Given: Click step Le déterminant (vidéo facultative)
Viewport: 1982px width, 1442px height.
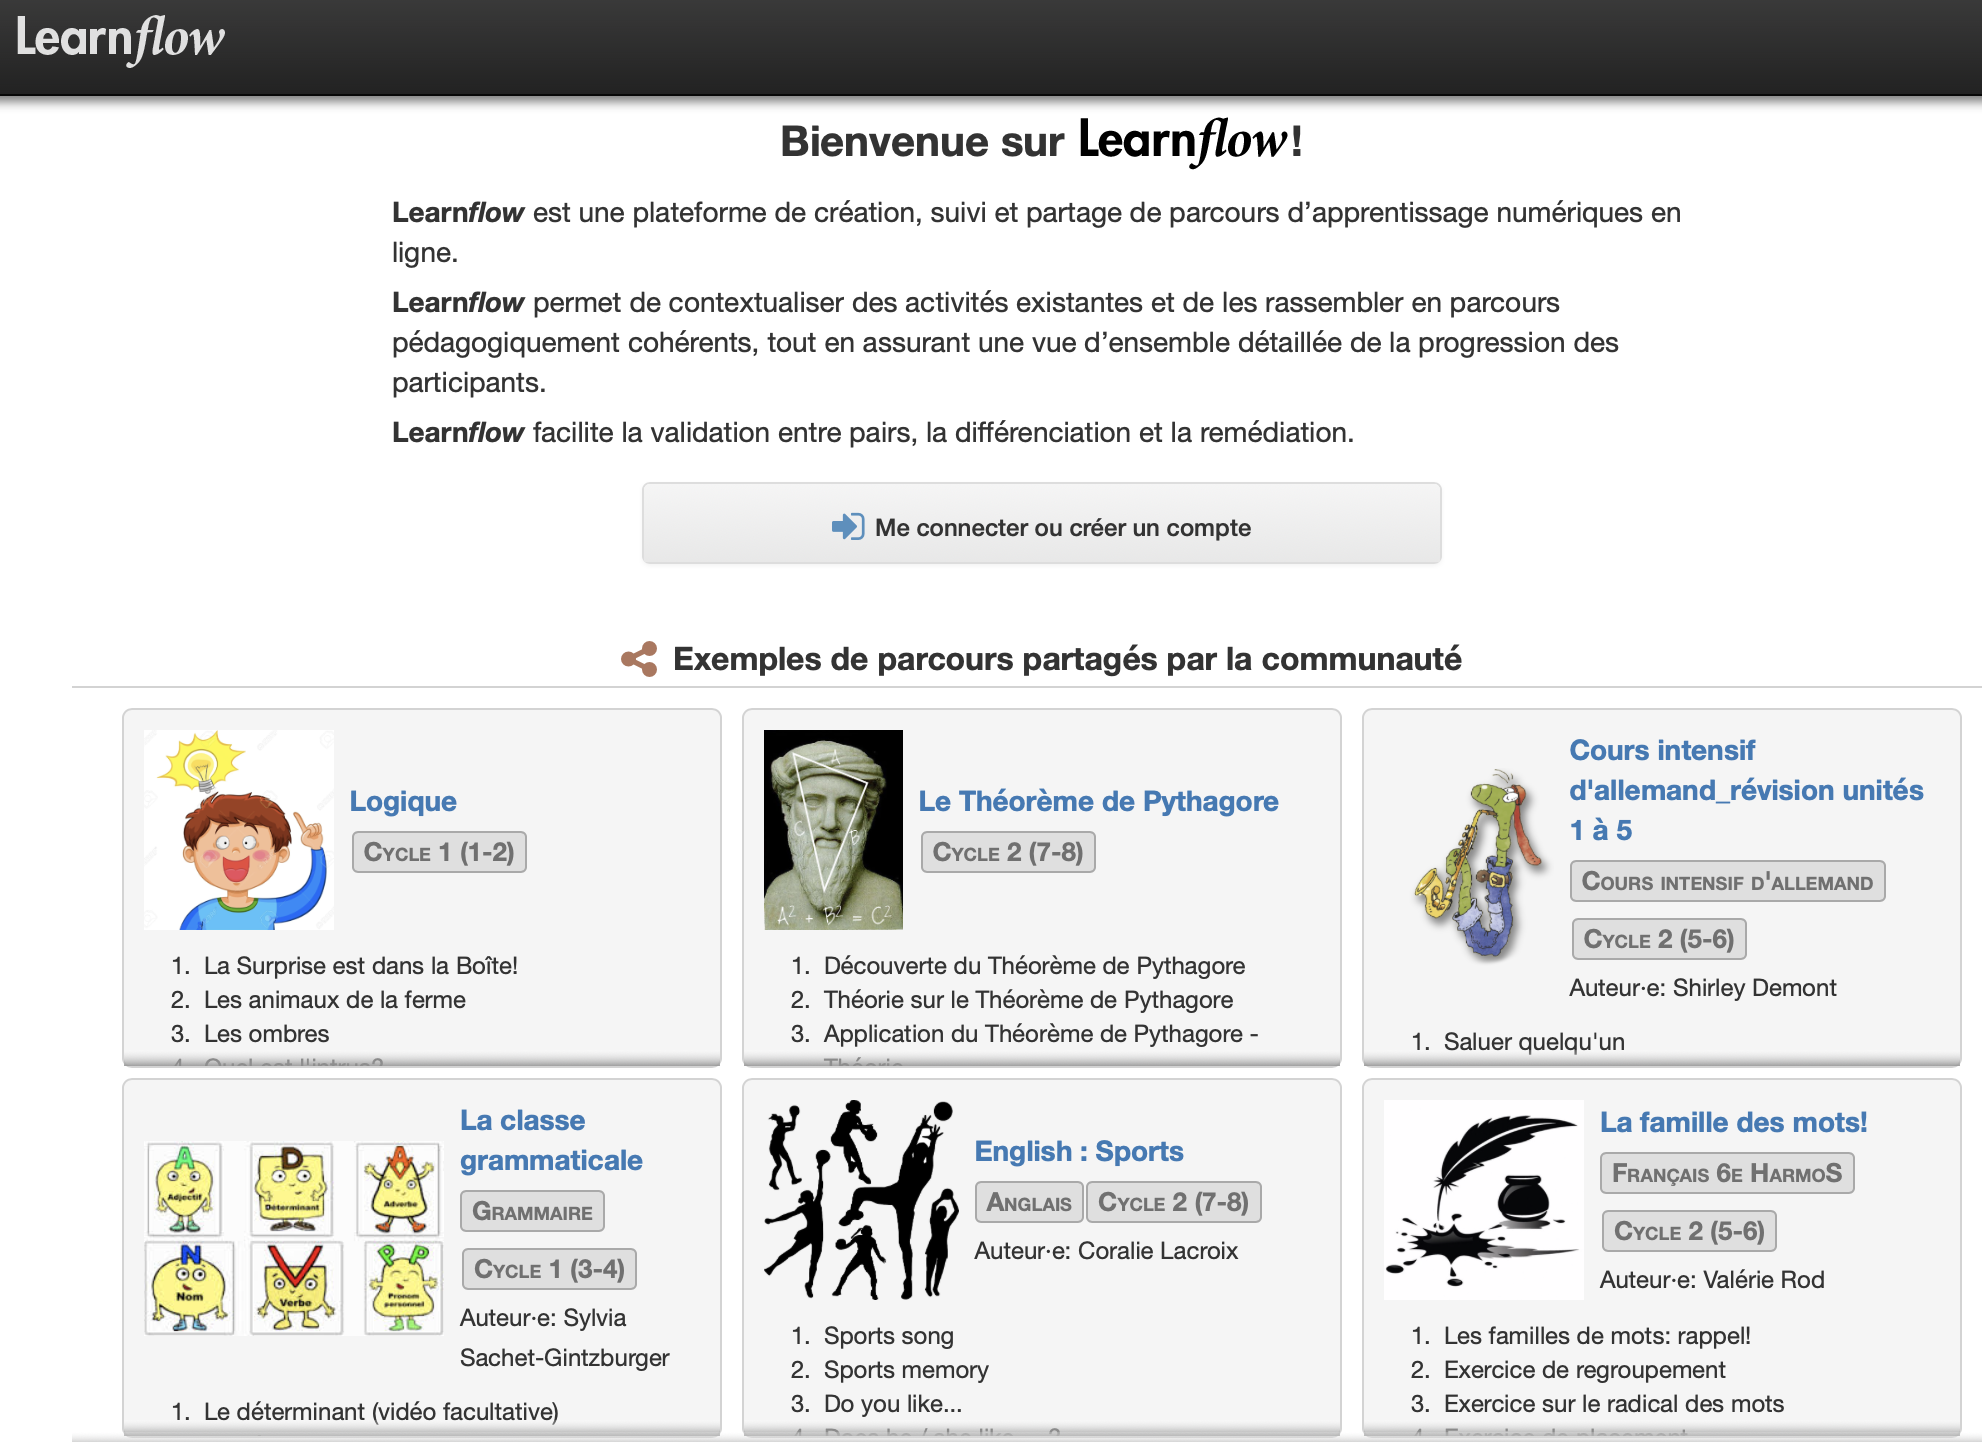Looking at the screenshot, I should coord(381,1412).
